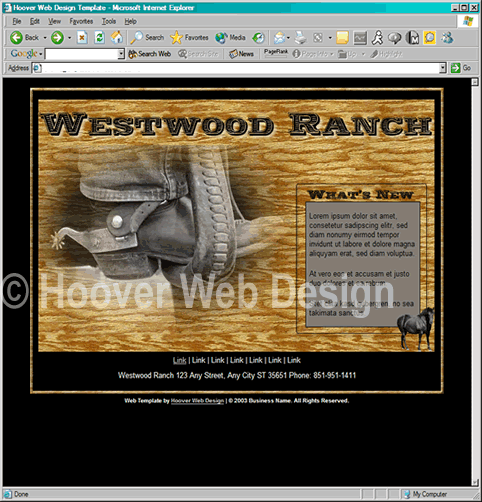Go to the Home page icon
Screen dimensions: 482x502
117,38
